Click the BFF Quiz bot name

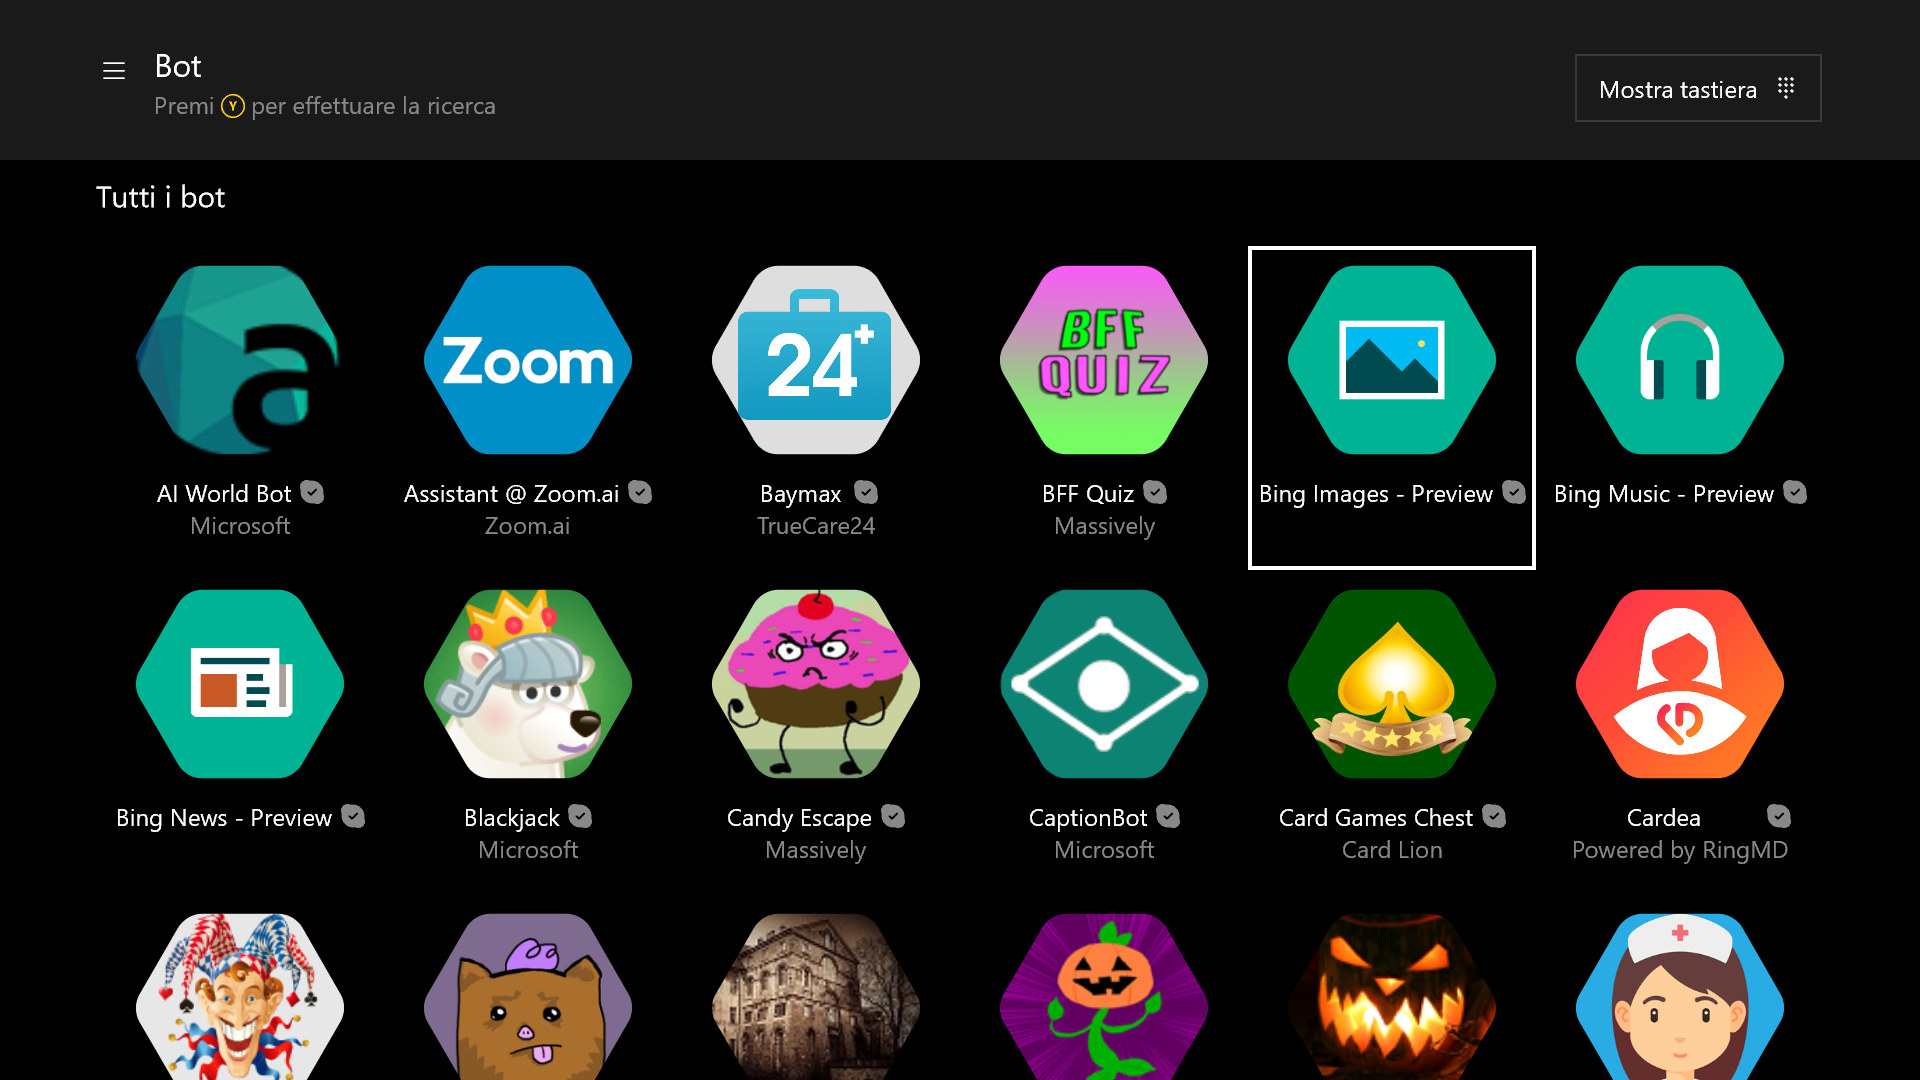click(x=1088, y=494)
